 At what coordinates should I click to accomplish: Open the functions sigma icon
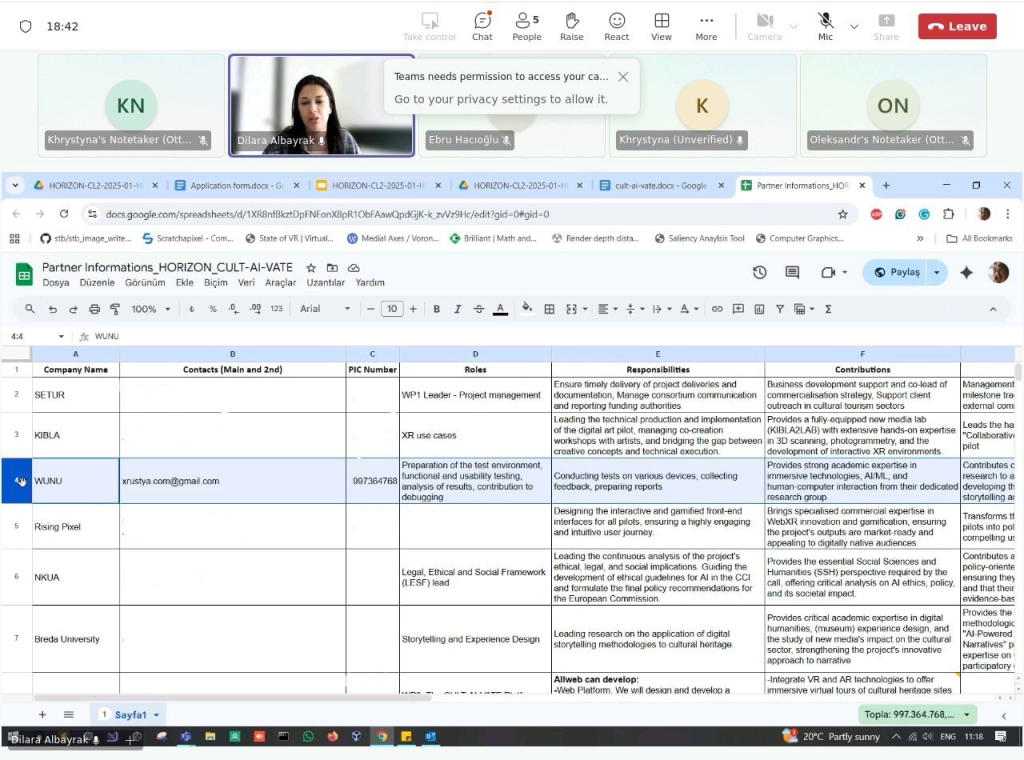[x=828, y=309]
